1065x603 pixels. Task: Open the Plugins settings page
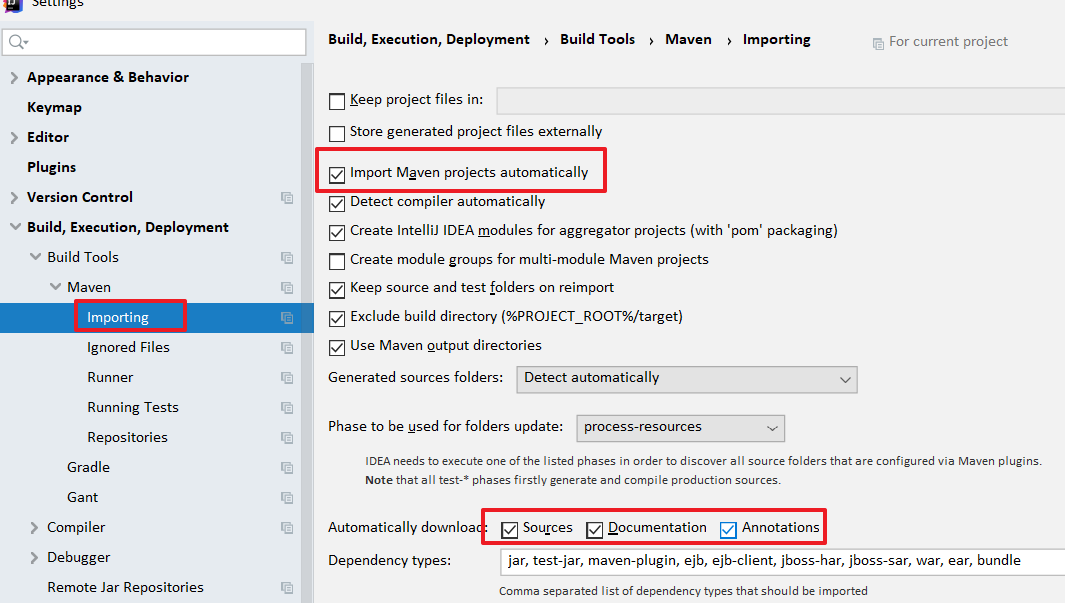[x=51, y=167]
